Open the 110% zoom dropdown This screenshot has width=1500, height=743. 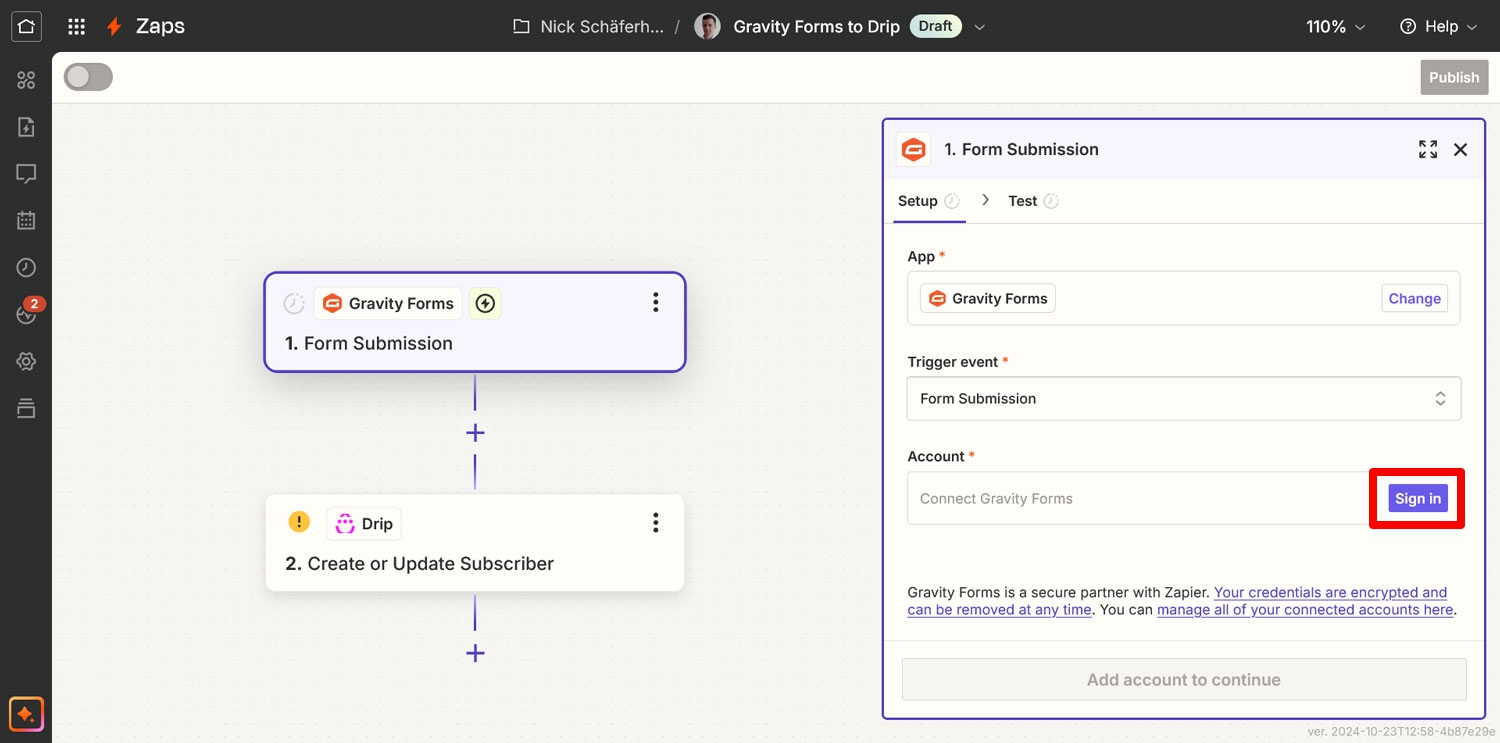coord(1335,27)
